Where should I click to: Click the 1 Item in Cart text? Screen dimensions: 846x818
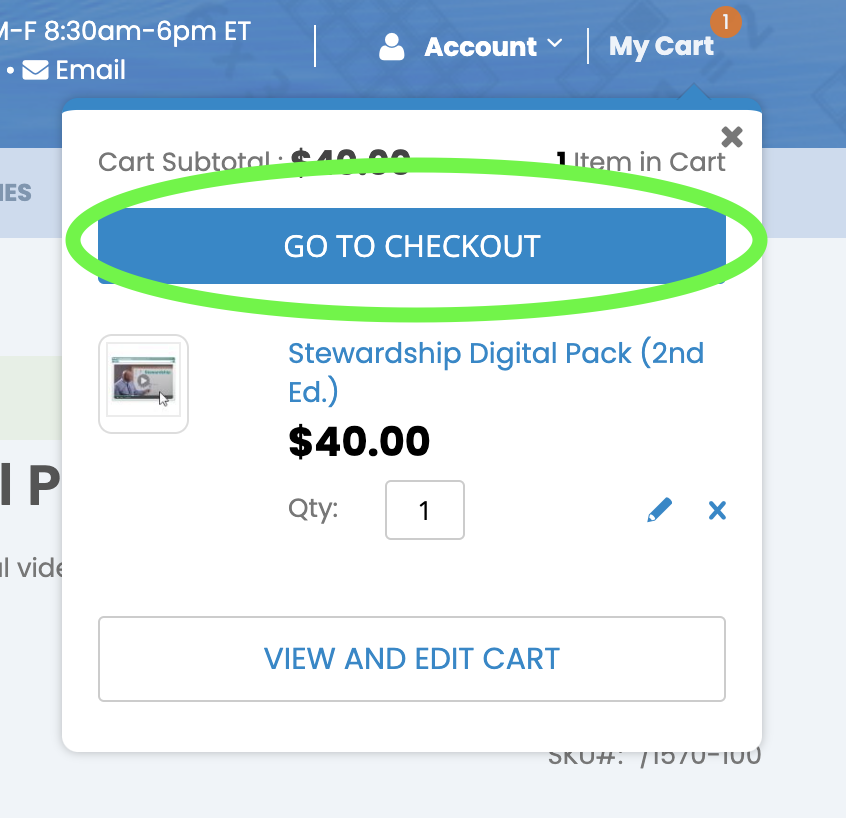click(x=641, y=160)
